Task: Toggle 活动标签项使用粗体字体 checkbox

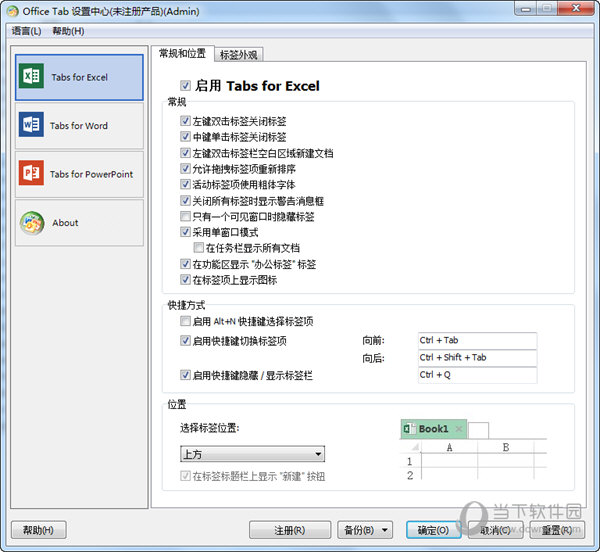Action: (185, 184)
